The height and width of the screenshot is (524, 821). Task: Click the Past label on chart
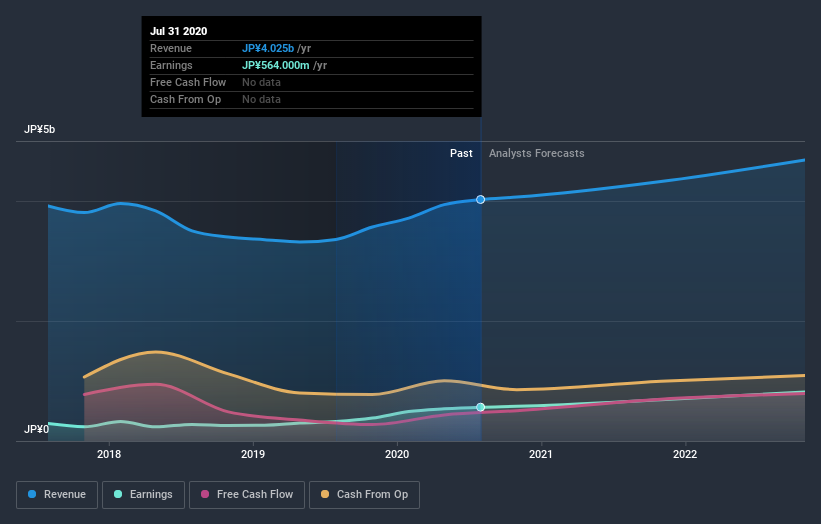tap(461, 153)
